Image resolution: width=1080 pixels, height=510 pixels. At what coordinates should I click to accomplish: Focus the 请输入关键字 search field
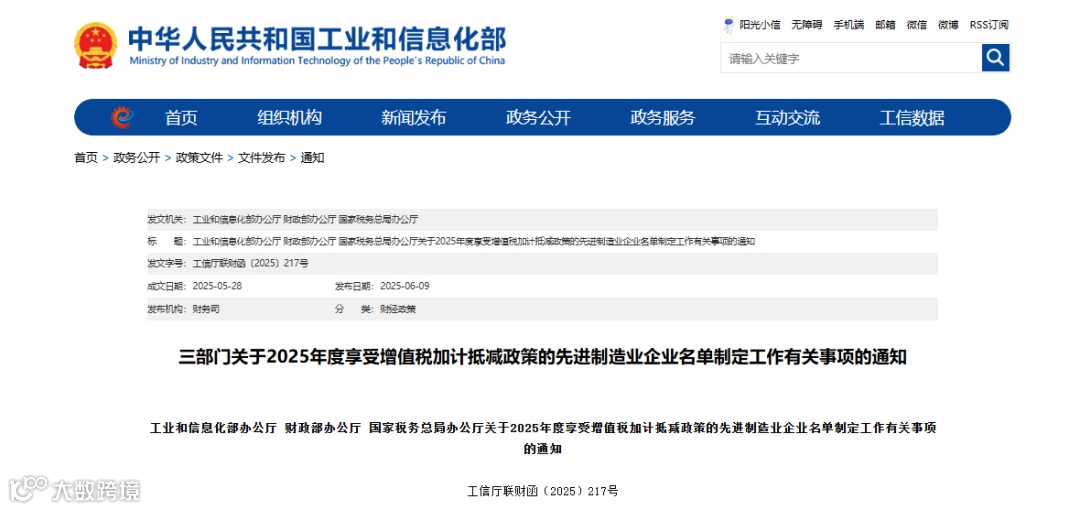coord(851,59)
